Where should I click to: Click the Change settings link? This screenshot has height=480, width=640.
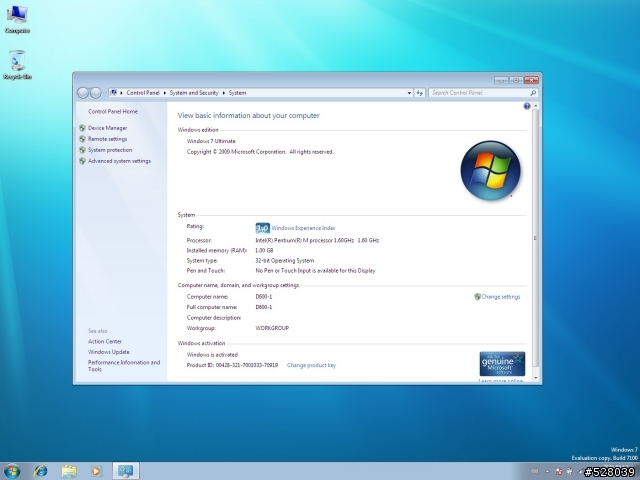(x=501, y=297)
